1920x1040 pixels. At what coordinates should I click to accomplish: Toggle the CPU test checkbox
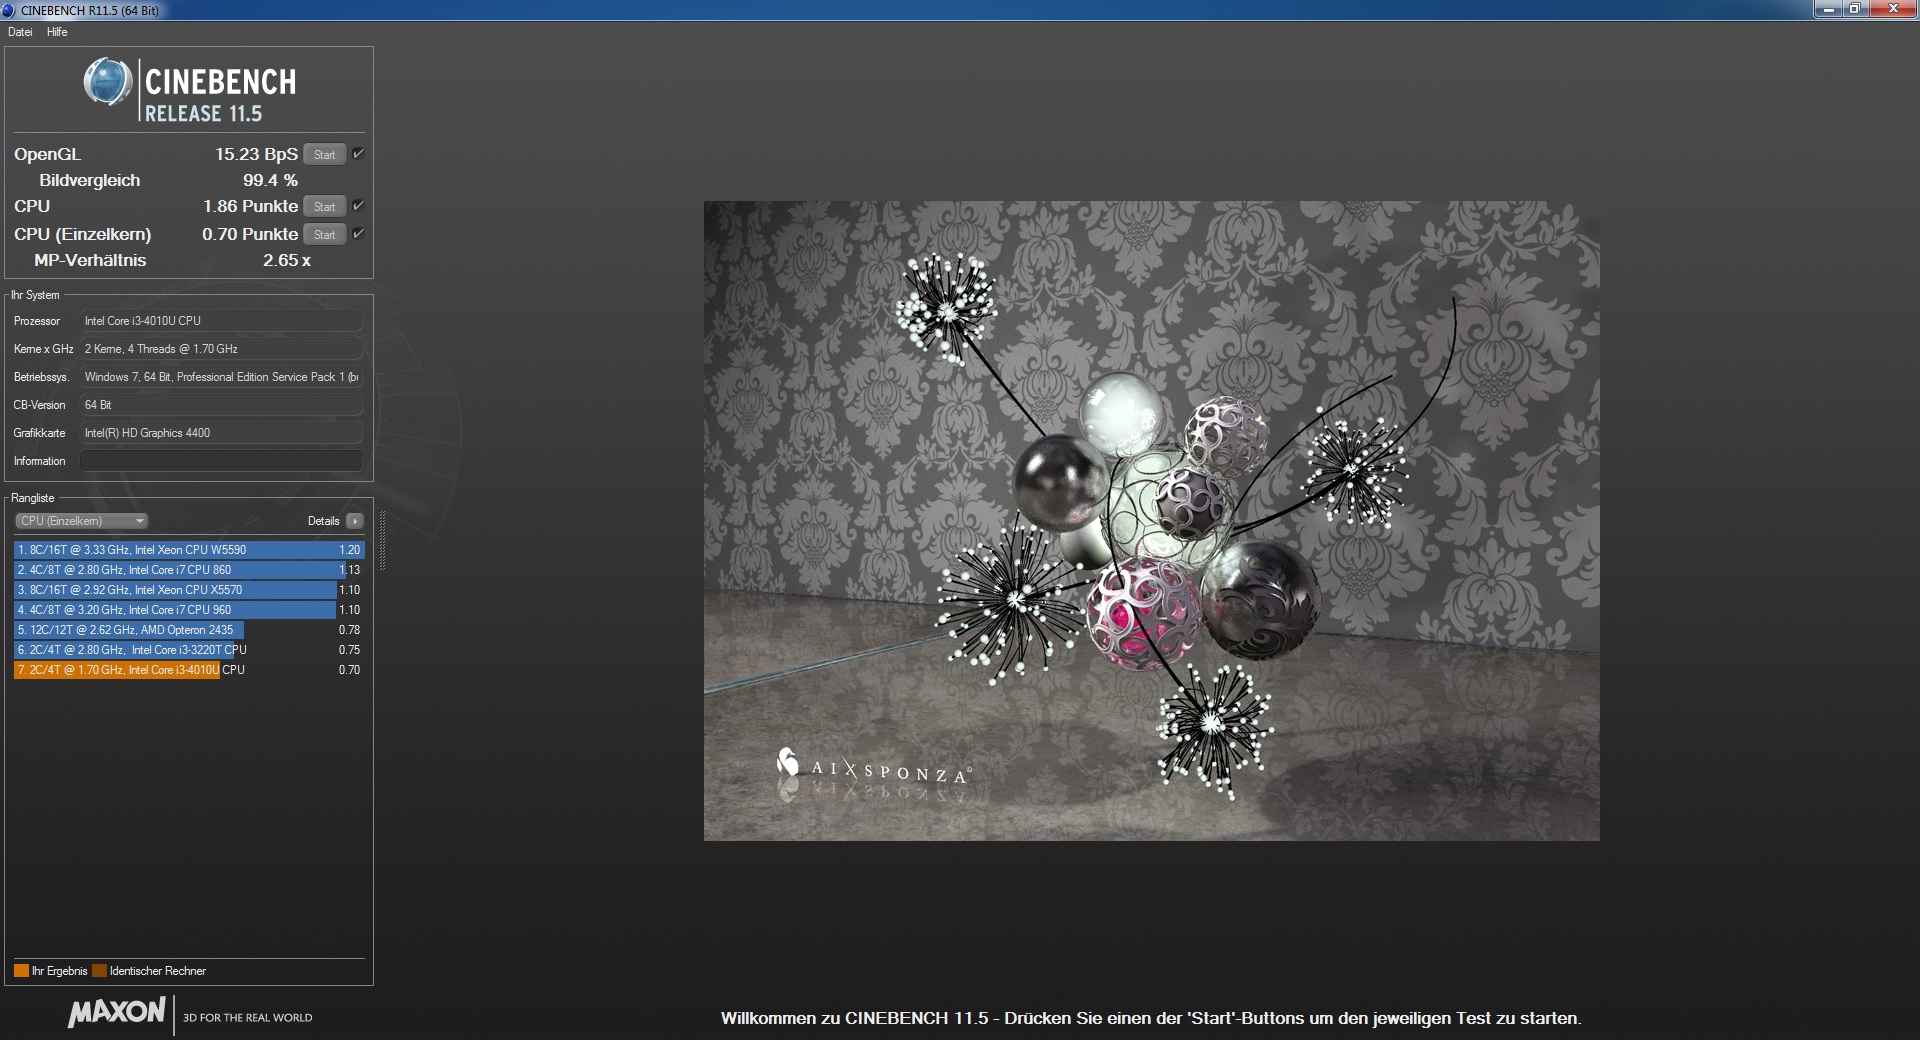[x=358, y=206]
